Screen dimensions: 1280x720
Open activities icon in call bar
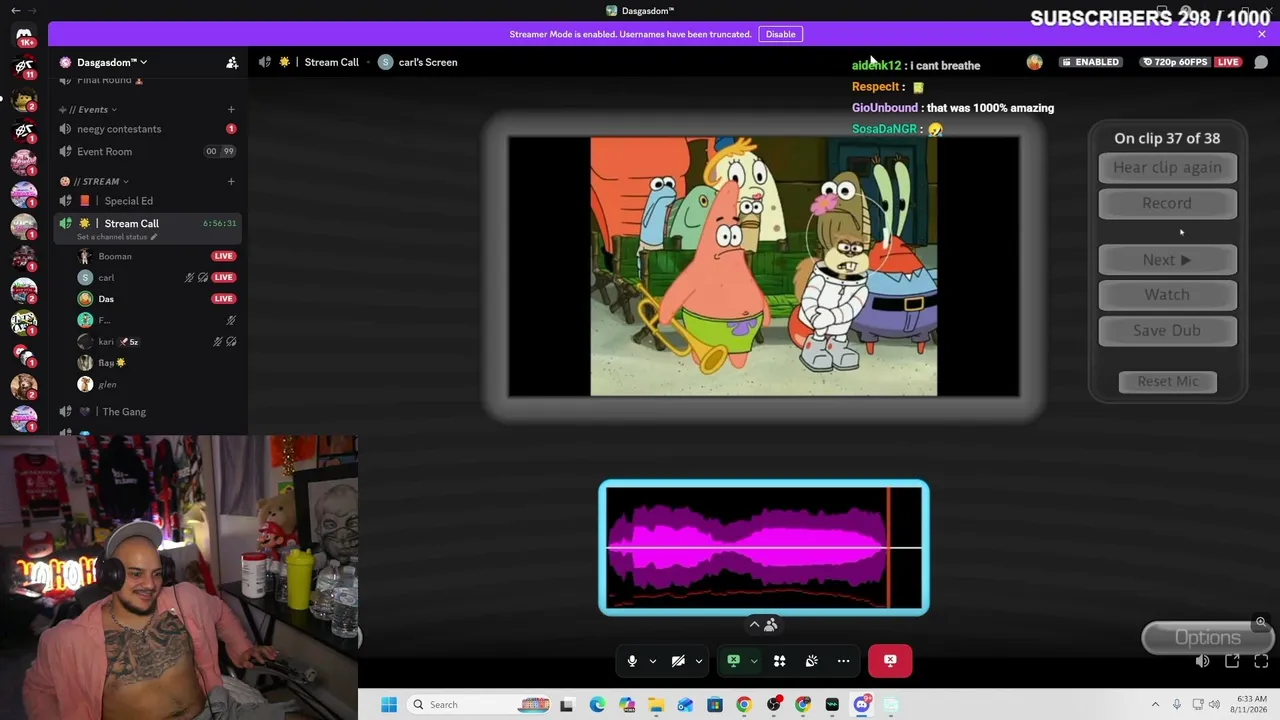pos(780,661)
